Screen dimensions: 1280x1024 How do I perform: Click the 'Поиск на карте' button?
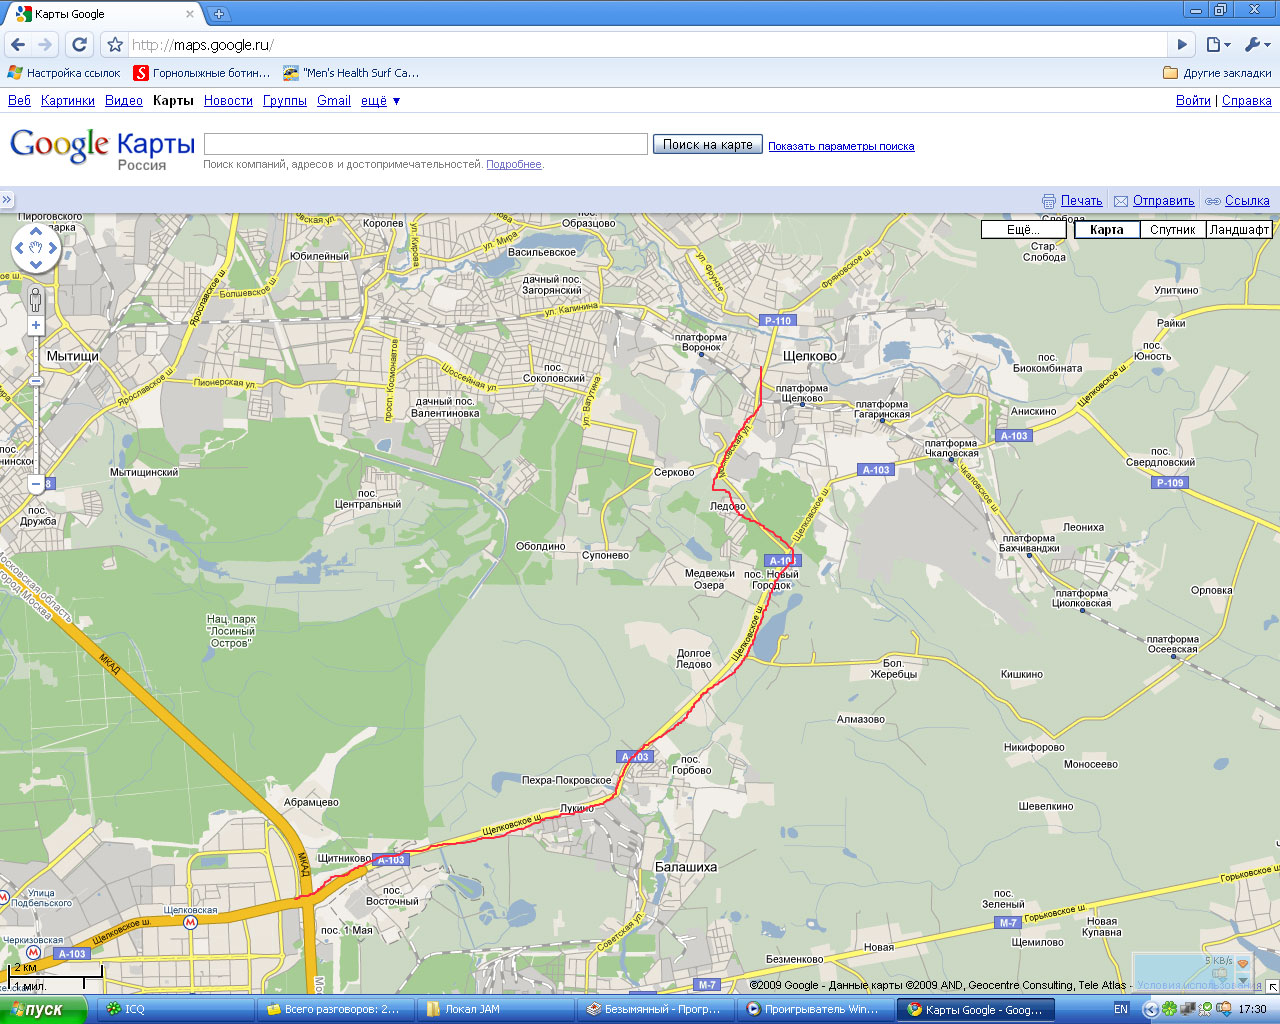coord(708,144)
